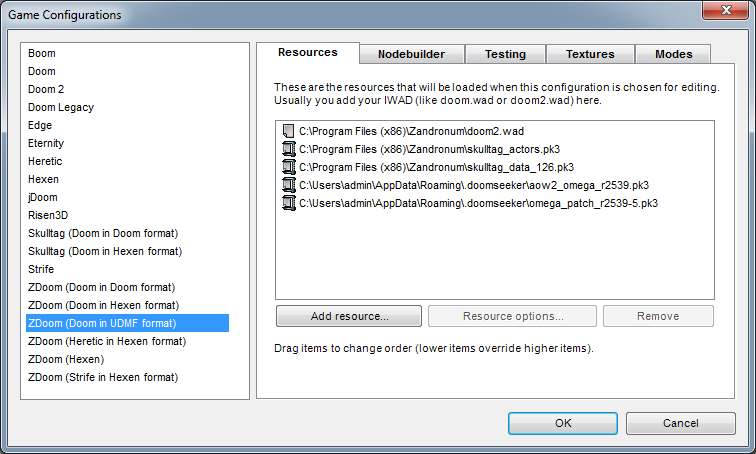The image size is (756, 454).
Task: Select the omega_patch_r2539-5.pk3 resource path
Action: [x=478, y=203]
